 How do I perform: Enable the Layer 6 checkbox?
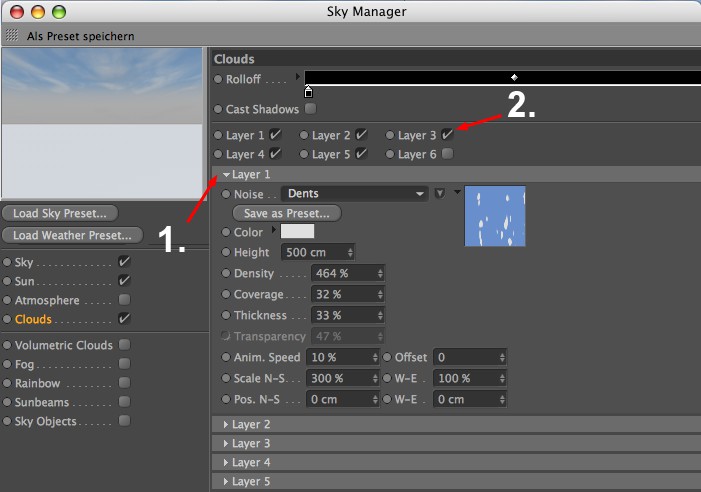pyautogui.click(x=447, y=154)
